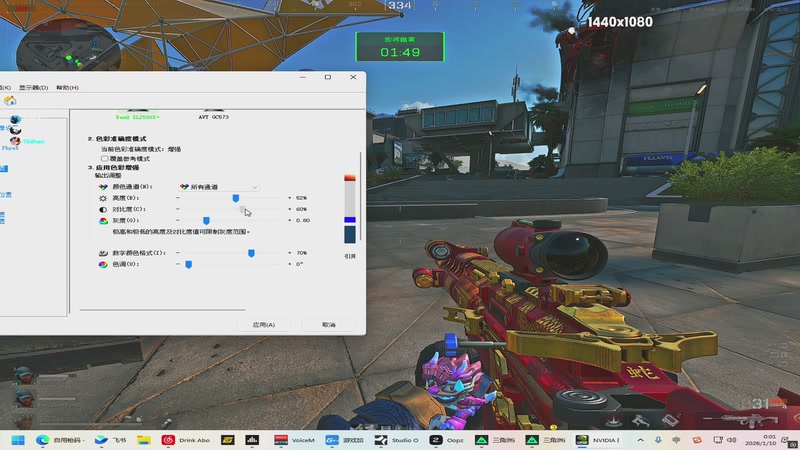The width and height of the screenshot is (800, 450).
Task: Switch to the VoiceM taskbar item
Action: (x=294, y=440)
